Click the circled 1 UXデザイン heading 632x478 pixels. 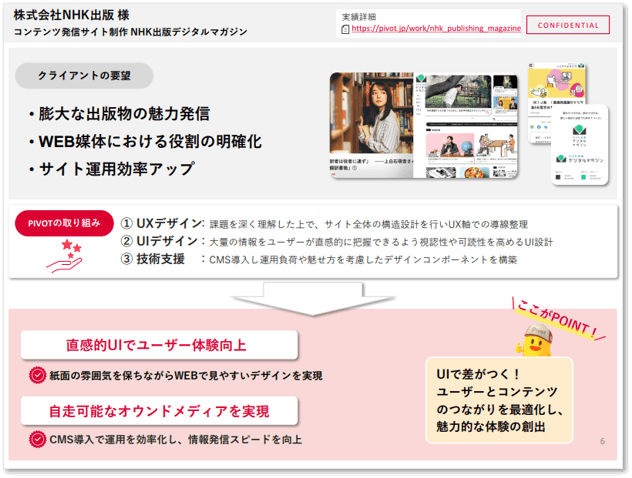click(162, 223)
